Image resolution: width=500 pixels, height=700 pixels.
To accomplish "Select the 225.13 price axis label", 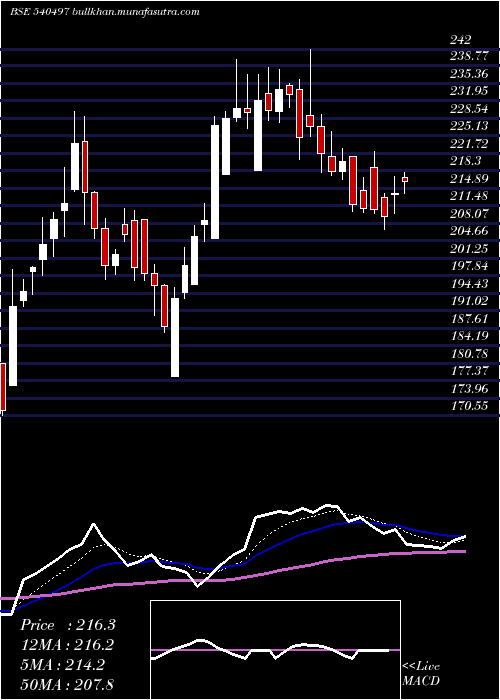I will (x=469, y=127).
